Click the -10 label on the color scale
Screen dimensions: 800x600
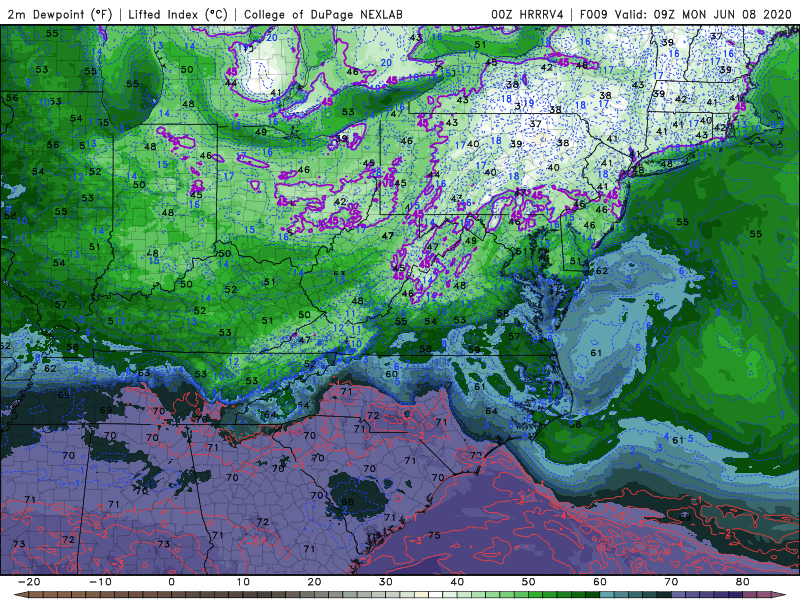click(100, 582)
